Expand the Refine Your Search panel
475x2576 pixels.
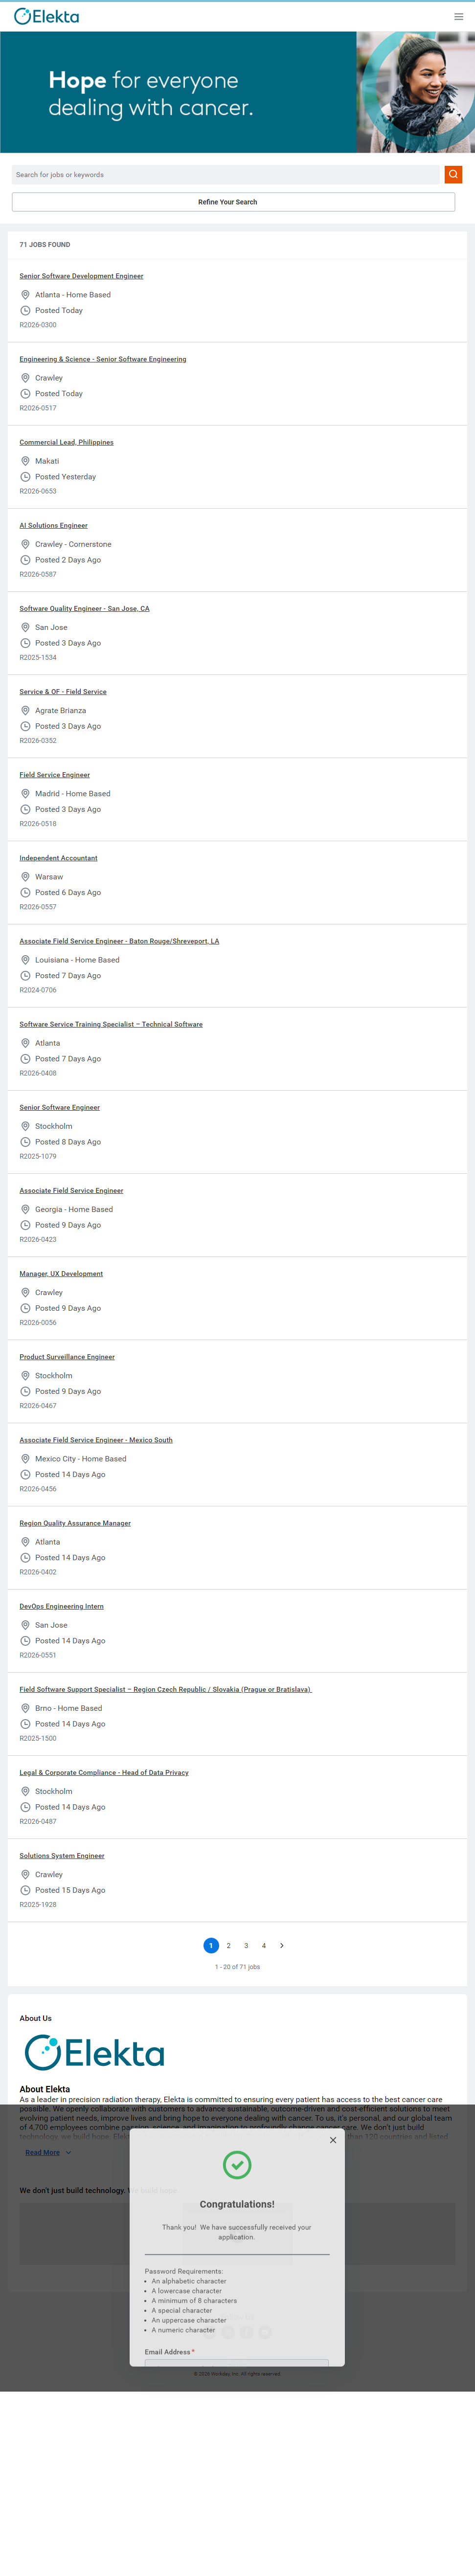coord(233,202)
